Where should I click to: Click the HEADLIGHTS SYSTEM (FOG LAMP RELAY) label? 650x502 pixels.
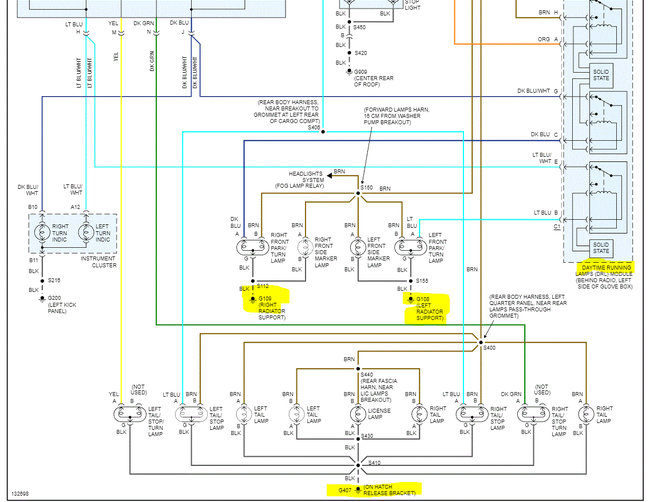(300, 179)
